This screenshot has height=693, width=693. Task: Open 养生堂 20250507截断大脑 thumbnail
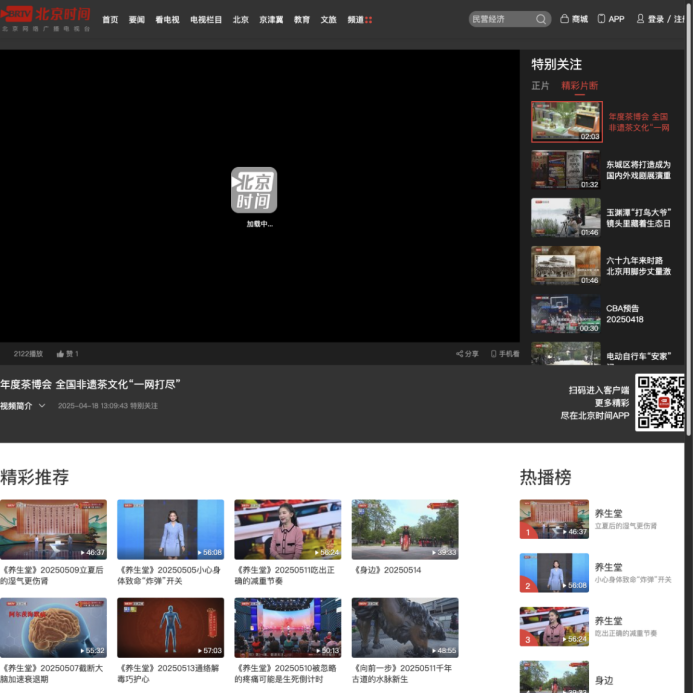(x=53, y=628)
